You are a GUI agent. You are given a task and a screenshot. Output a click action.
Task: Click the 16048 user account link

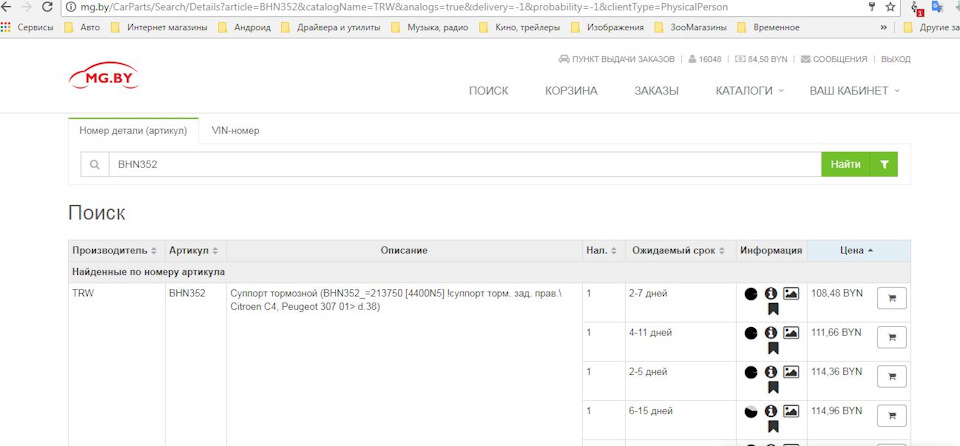[x=705, y=59]
